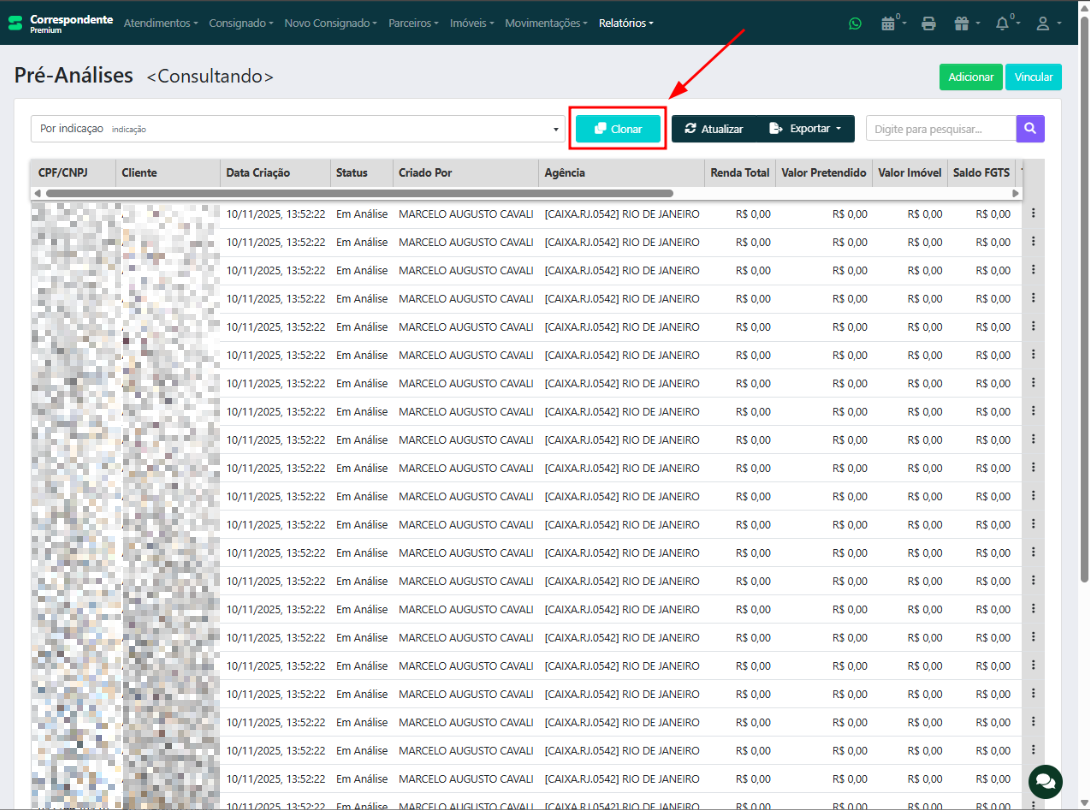Open the Consignado dropdown menu
The height and width of the screenshot is (810, 1090).
tap(240, 23)
